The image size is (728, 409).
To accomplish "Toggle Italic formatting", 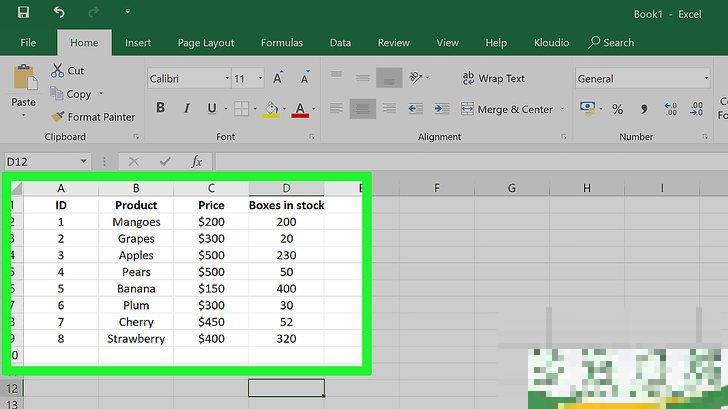I will pos(186,109).
